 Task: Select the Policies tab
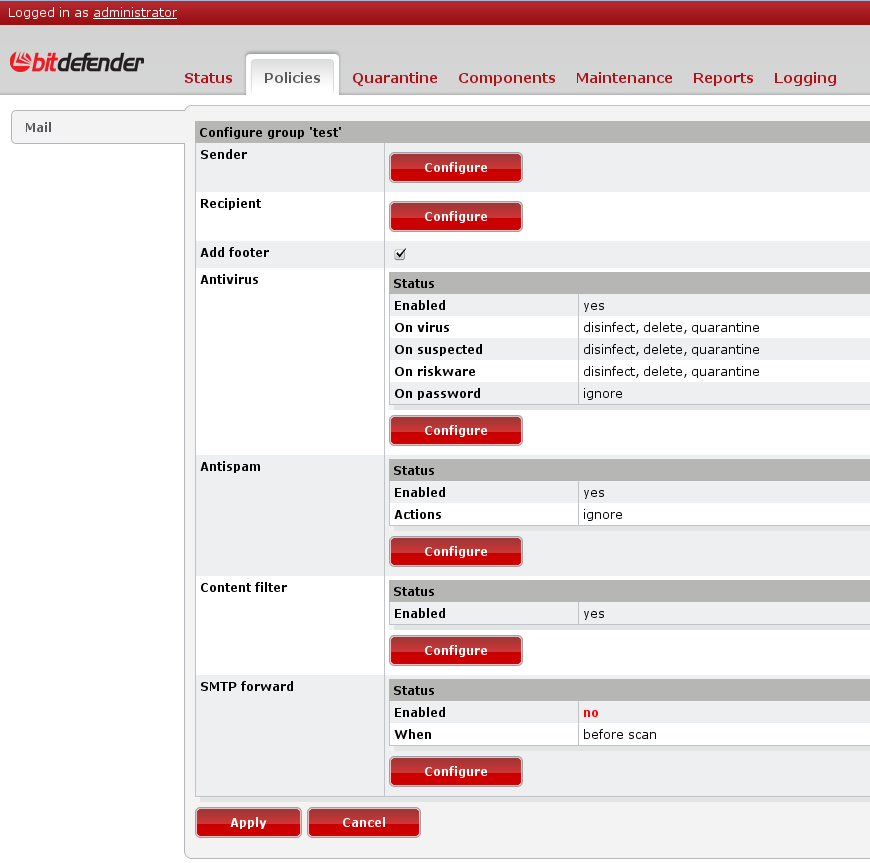click(292, 77)
